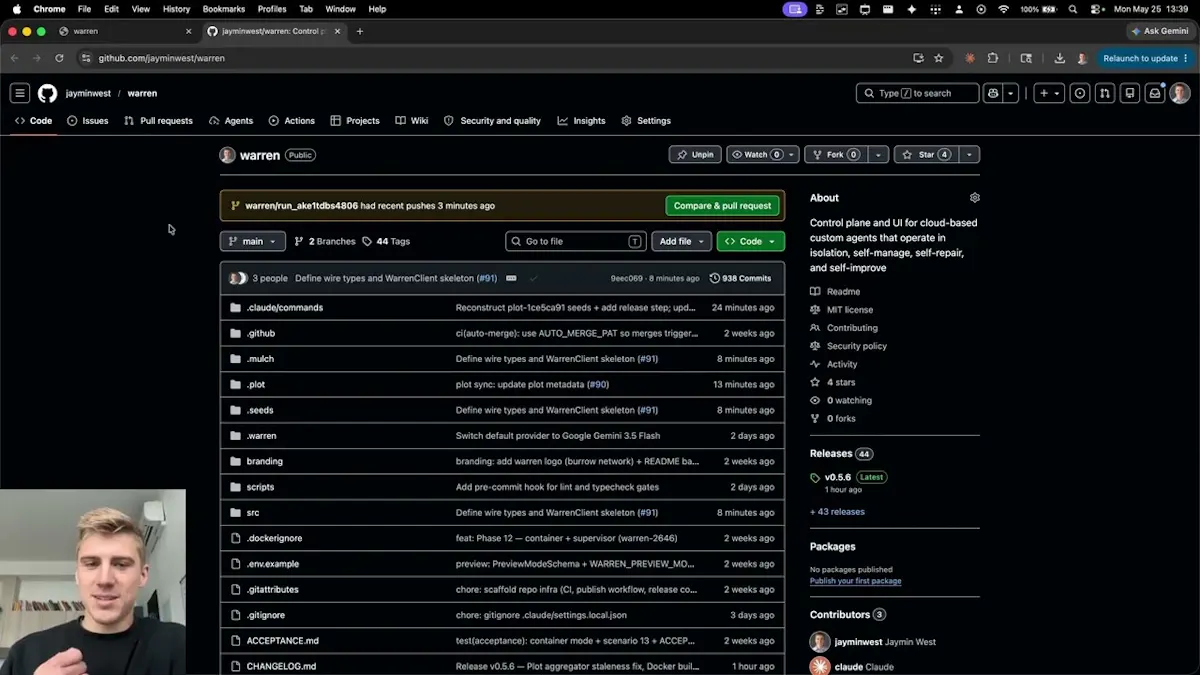Switch to the Issues repository tab
The height and width of the screenshot is (675, 1200).
(87, 121)
